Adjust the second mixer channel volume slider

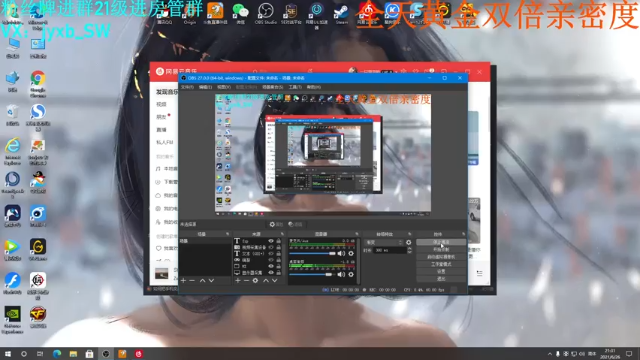click(312, 274)
